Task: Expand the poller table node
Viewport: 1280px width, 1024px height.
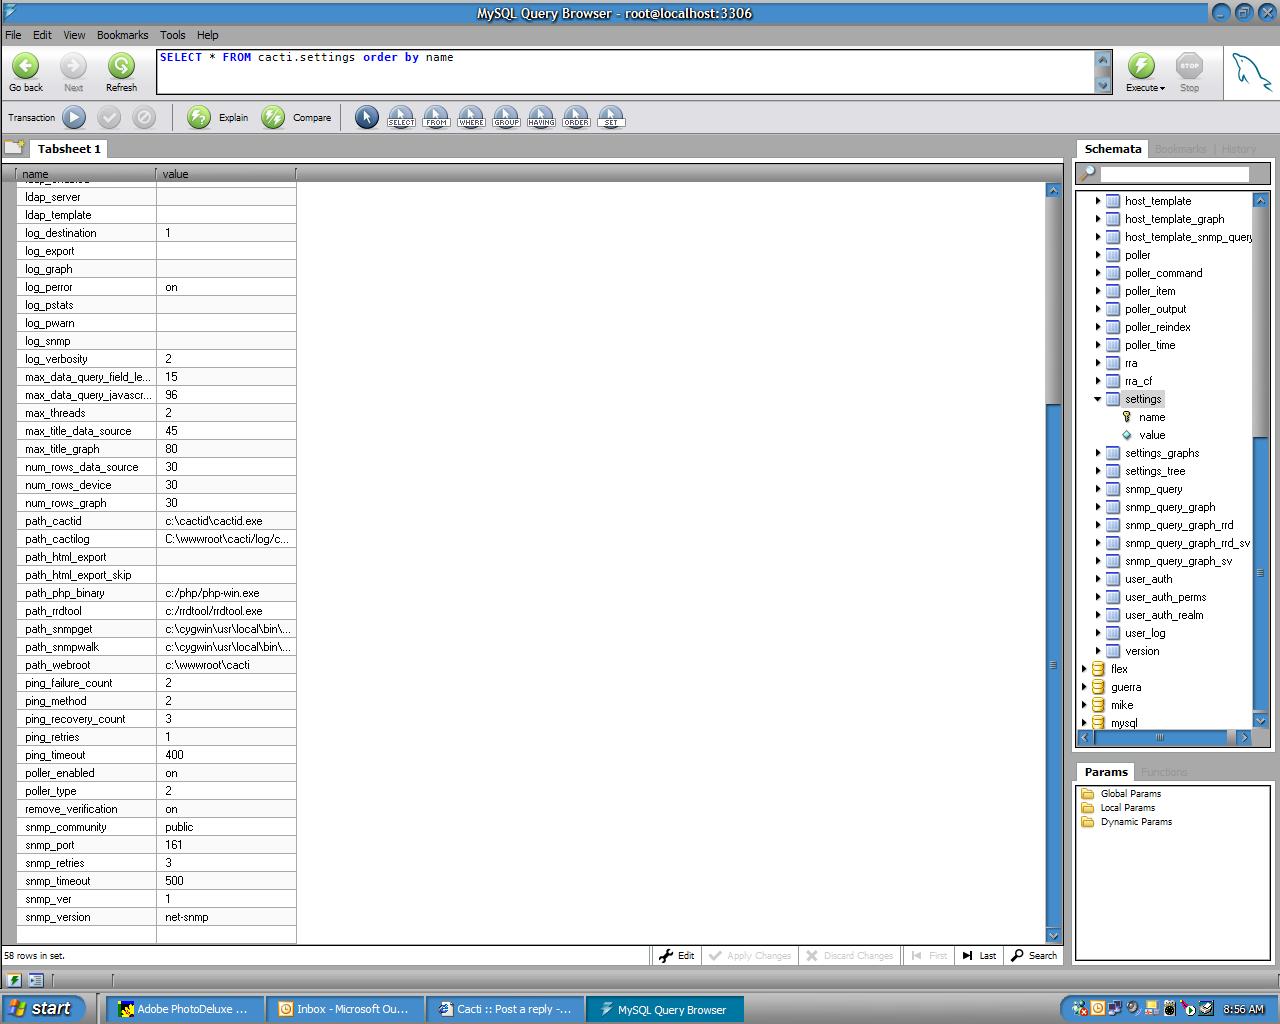Action: (x=1098, y=255)
